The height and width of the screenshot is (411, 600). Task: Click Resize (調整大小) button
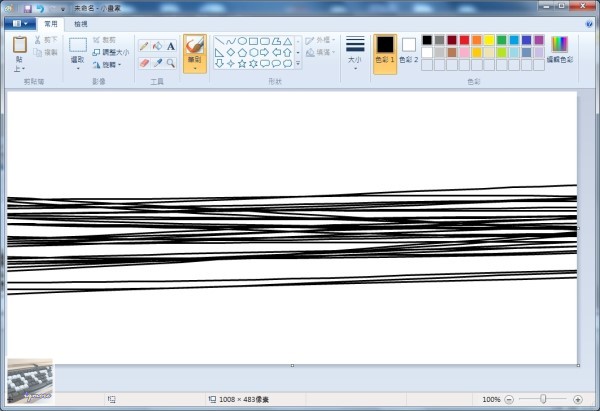point(111,52)
